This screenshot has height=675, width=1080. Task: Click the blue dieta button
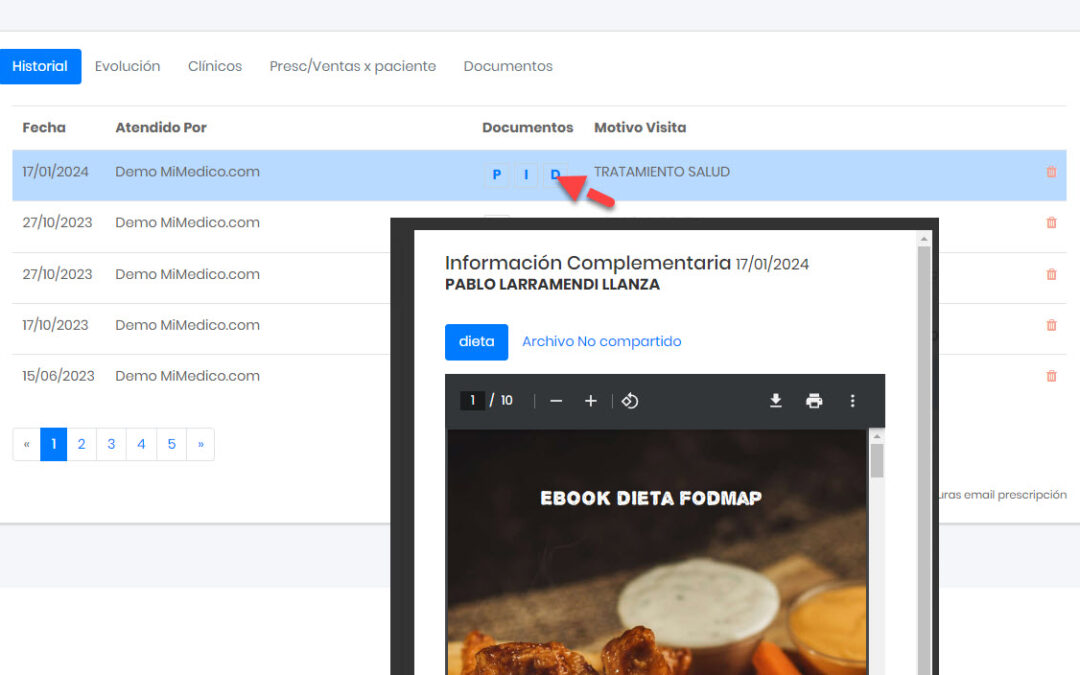(x=477, y=342)
